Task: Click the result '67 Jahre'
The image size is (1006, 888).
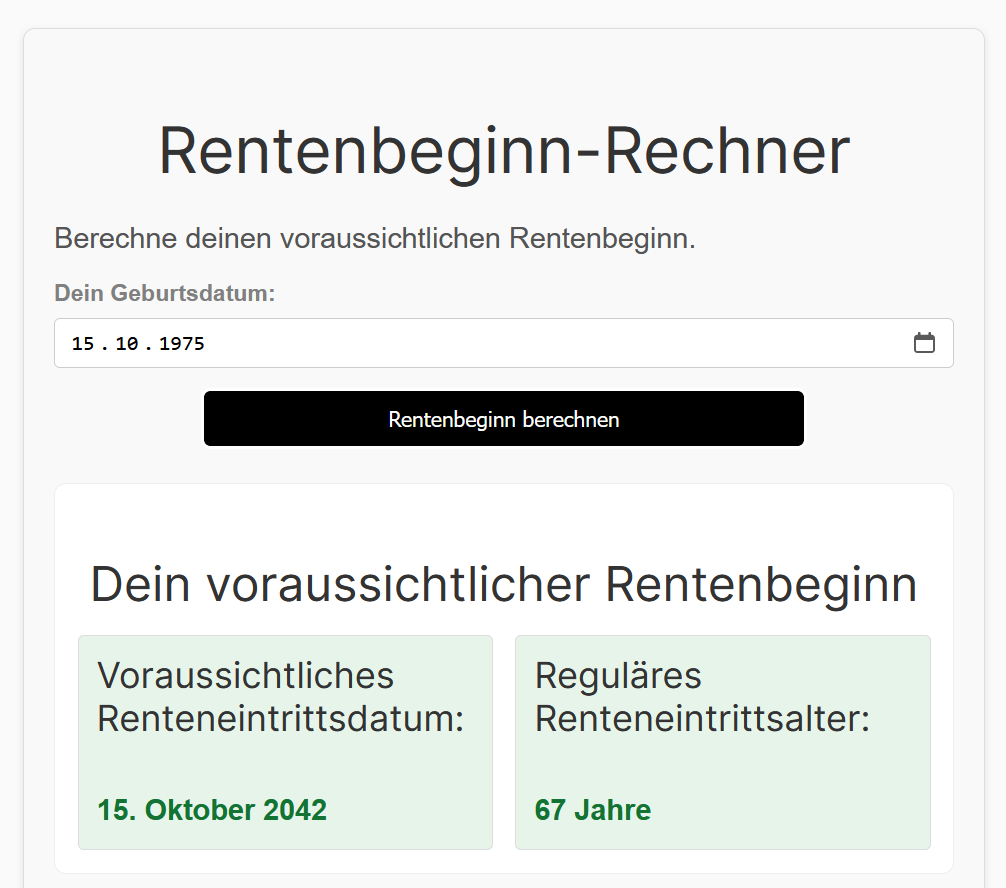Action: point(593,810)
